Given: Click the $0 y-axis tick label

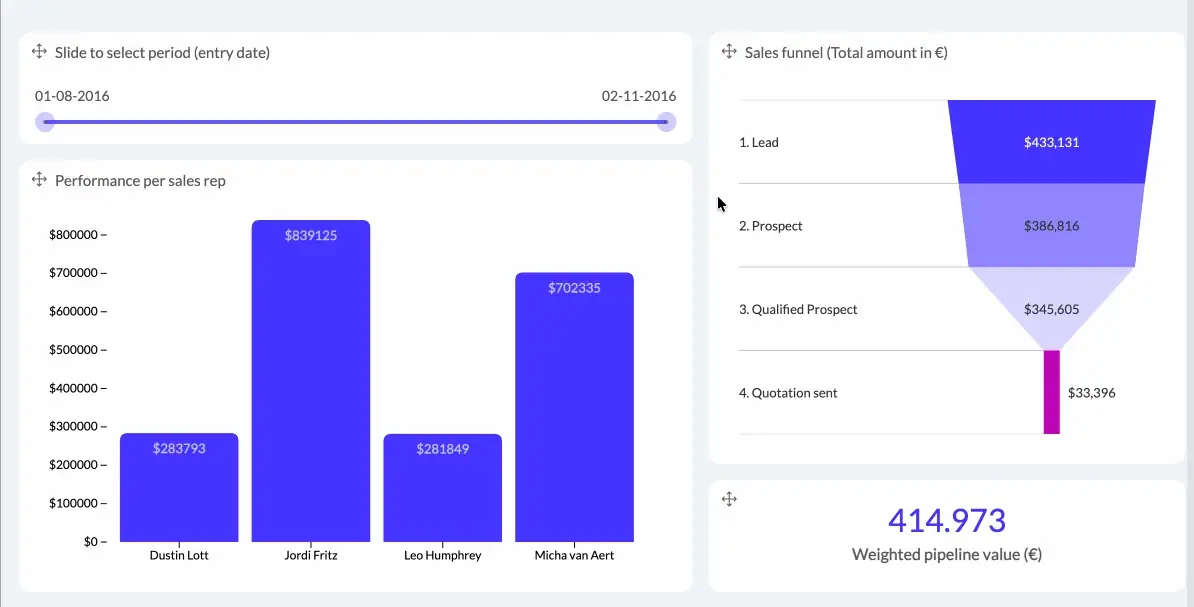Looking at the screenshot, I should [x=91, y=542].
